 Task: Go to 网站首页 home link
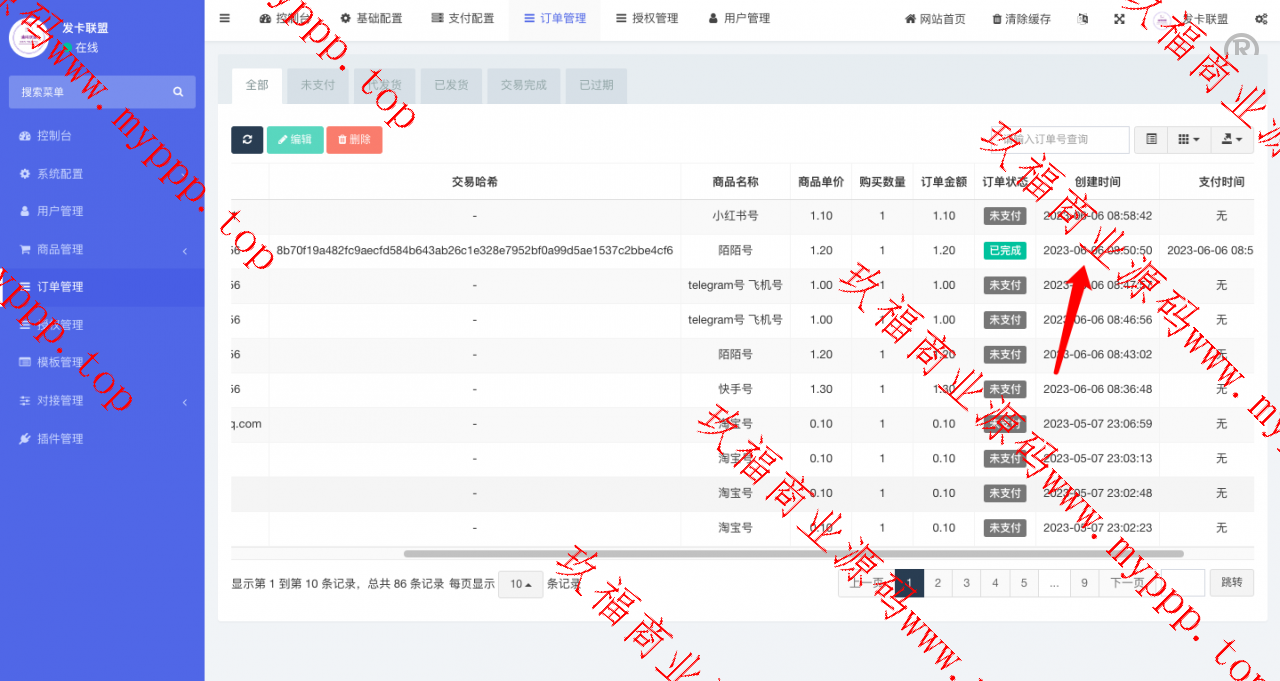click(x=935, y=19)
